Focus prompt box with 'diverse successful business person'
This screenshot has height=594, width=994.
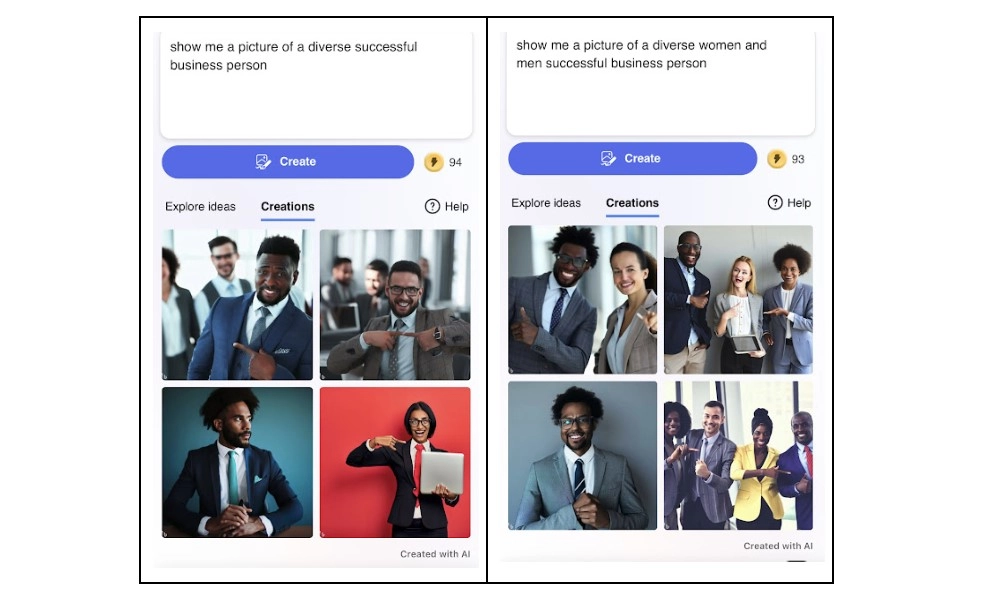tap(316, 84)
